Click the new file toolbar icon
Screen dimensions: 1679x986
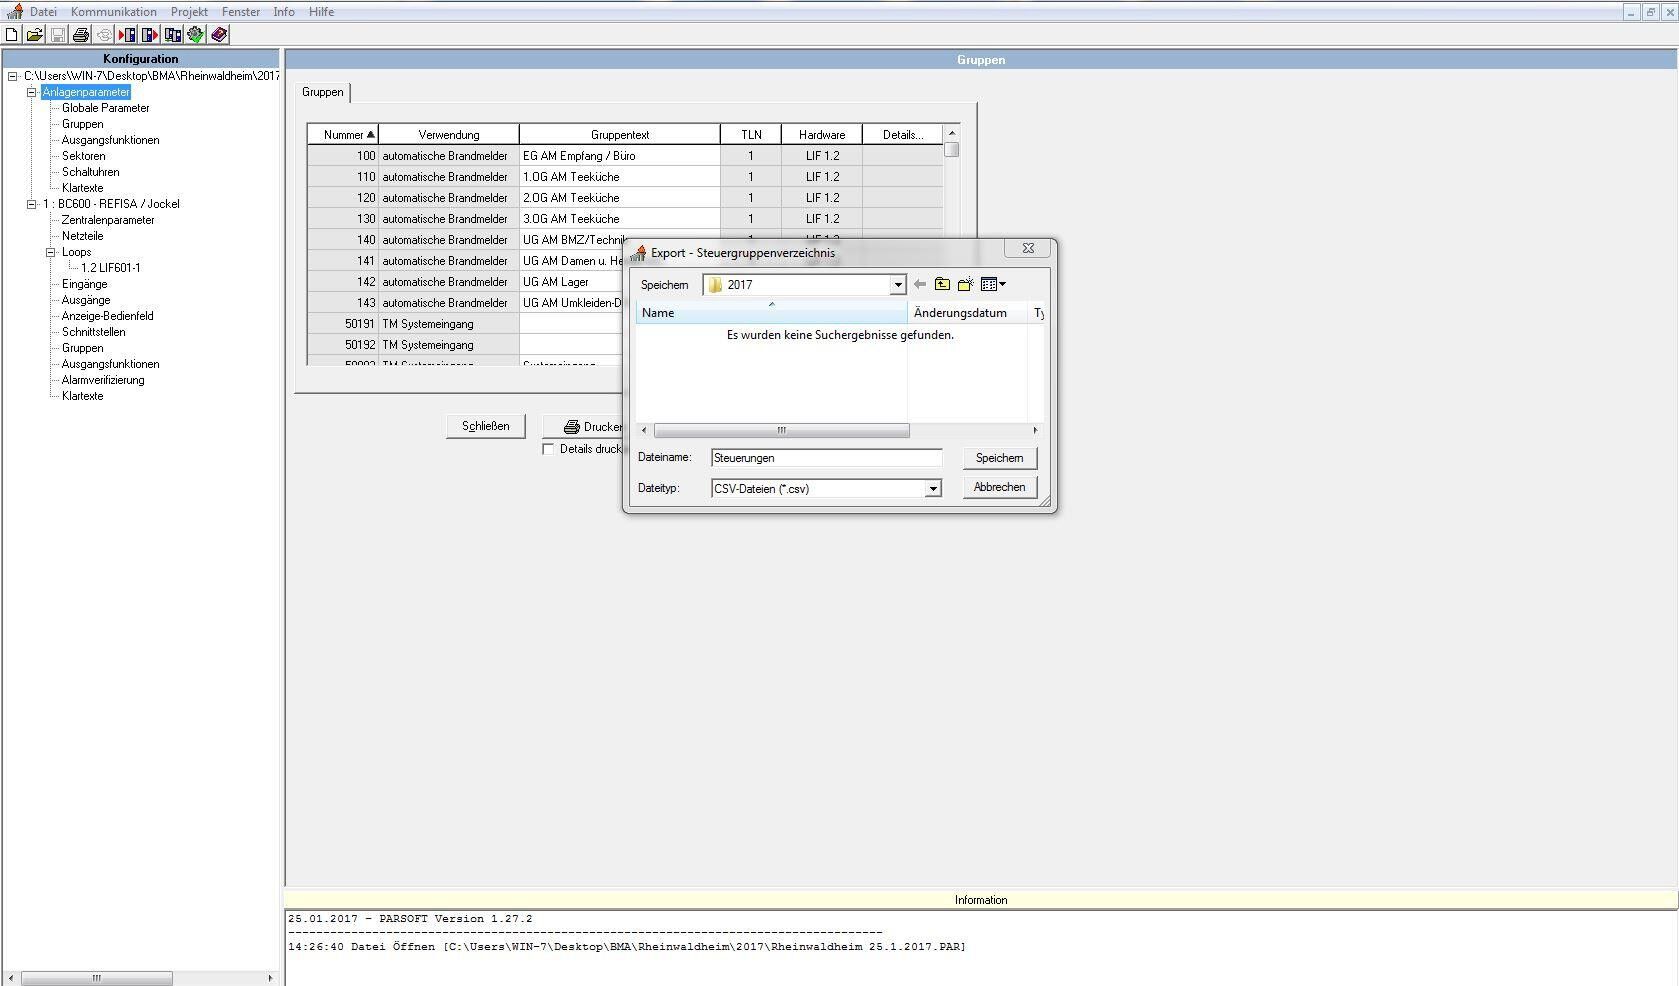12,35
